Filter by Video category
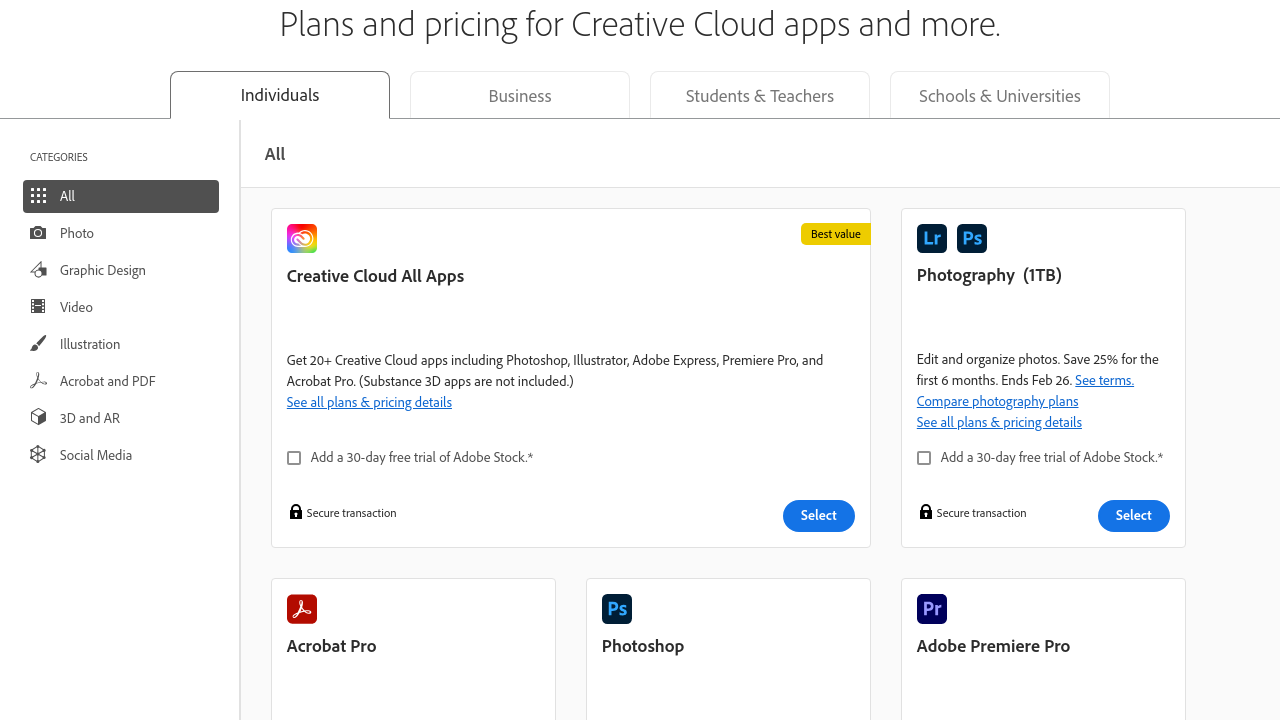The image size is (1280, 720). [76, 307]
